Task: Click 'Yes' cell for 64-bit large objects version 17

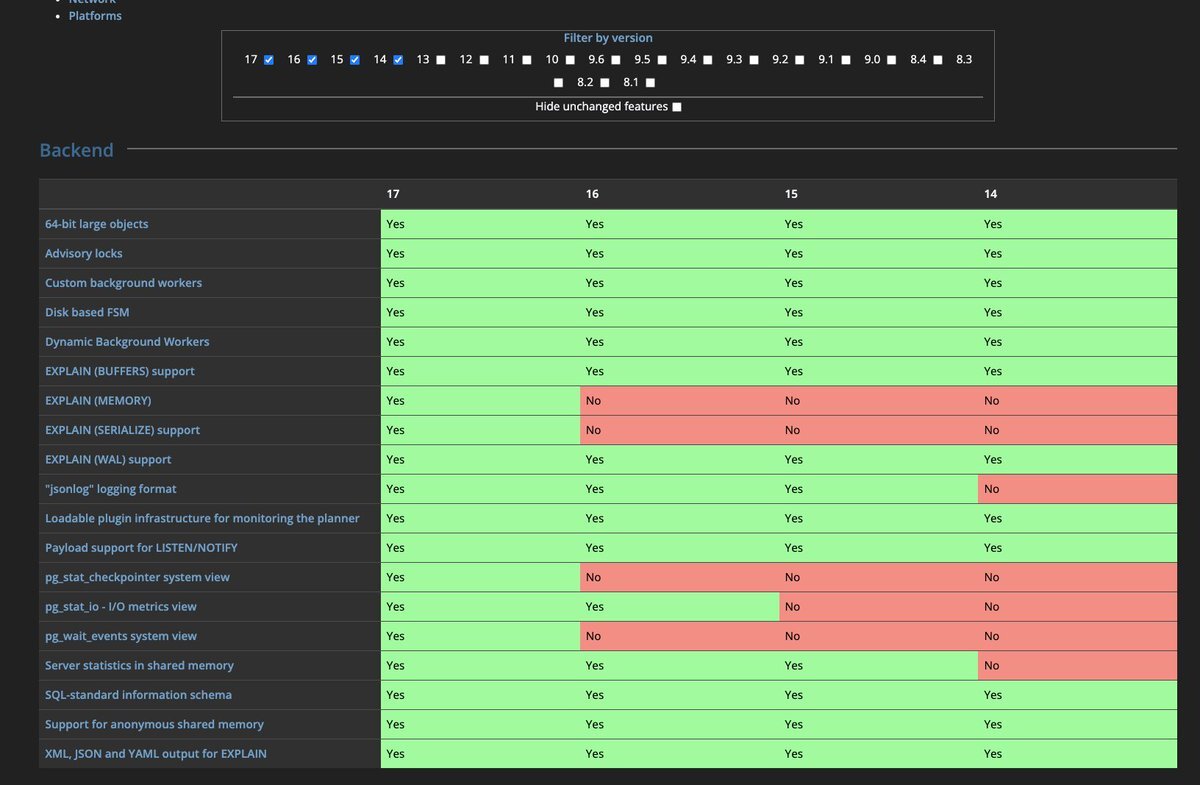Action: coord(481,224)
